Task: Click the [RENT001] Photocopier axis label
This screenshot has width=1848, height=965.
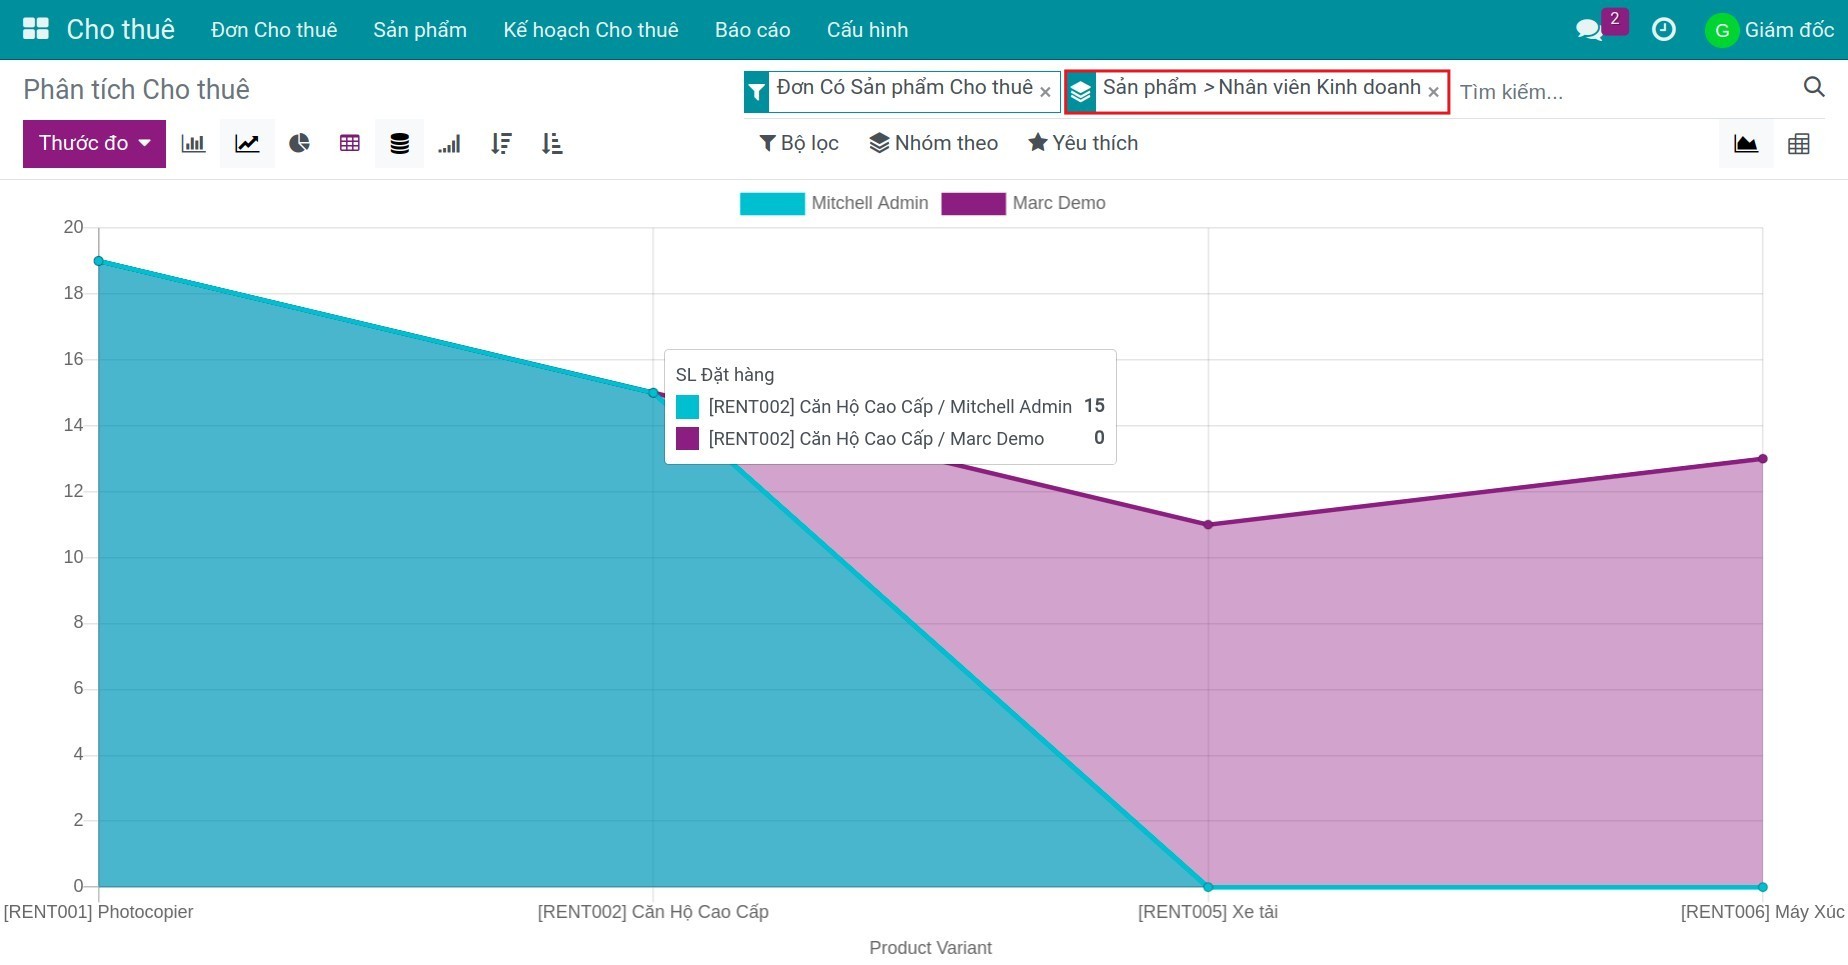Action: (x=98, y=912)
